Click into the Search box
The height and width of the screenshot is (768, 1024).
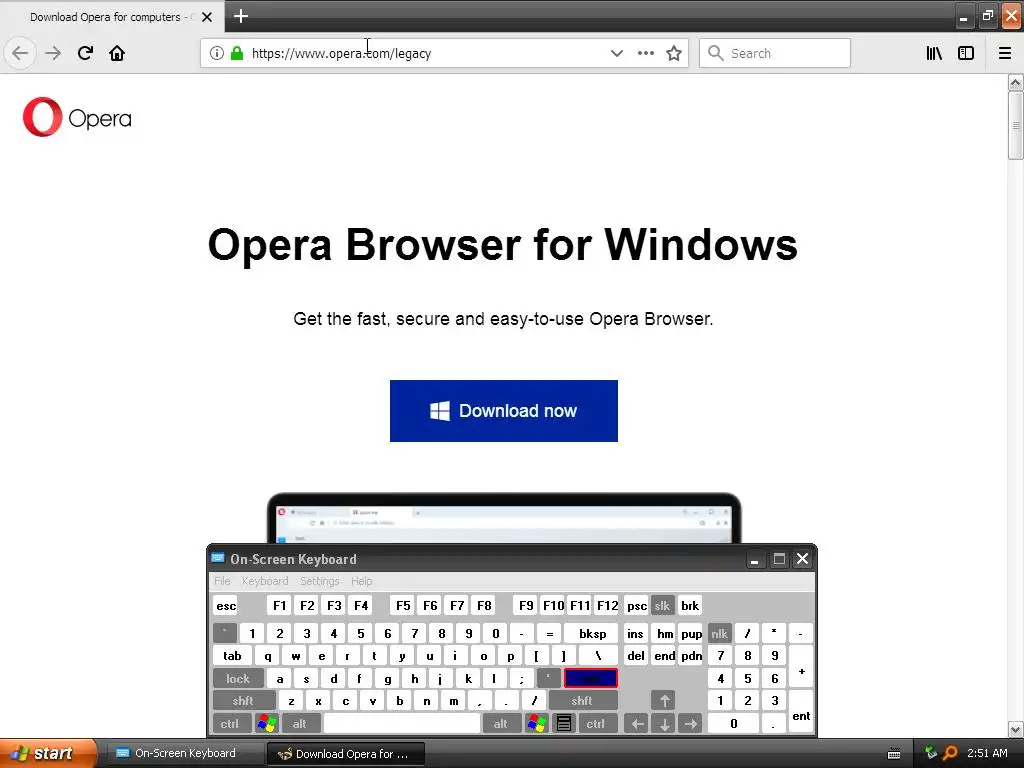775,53
